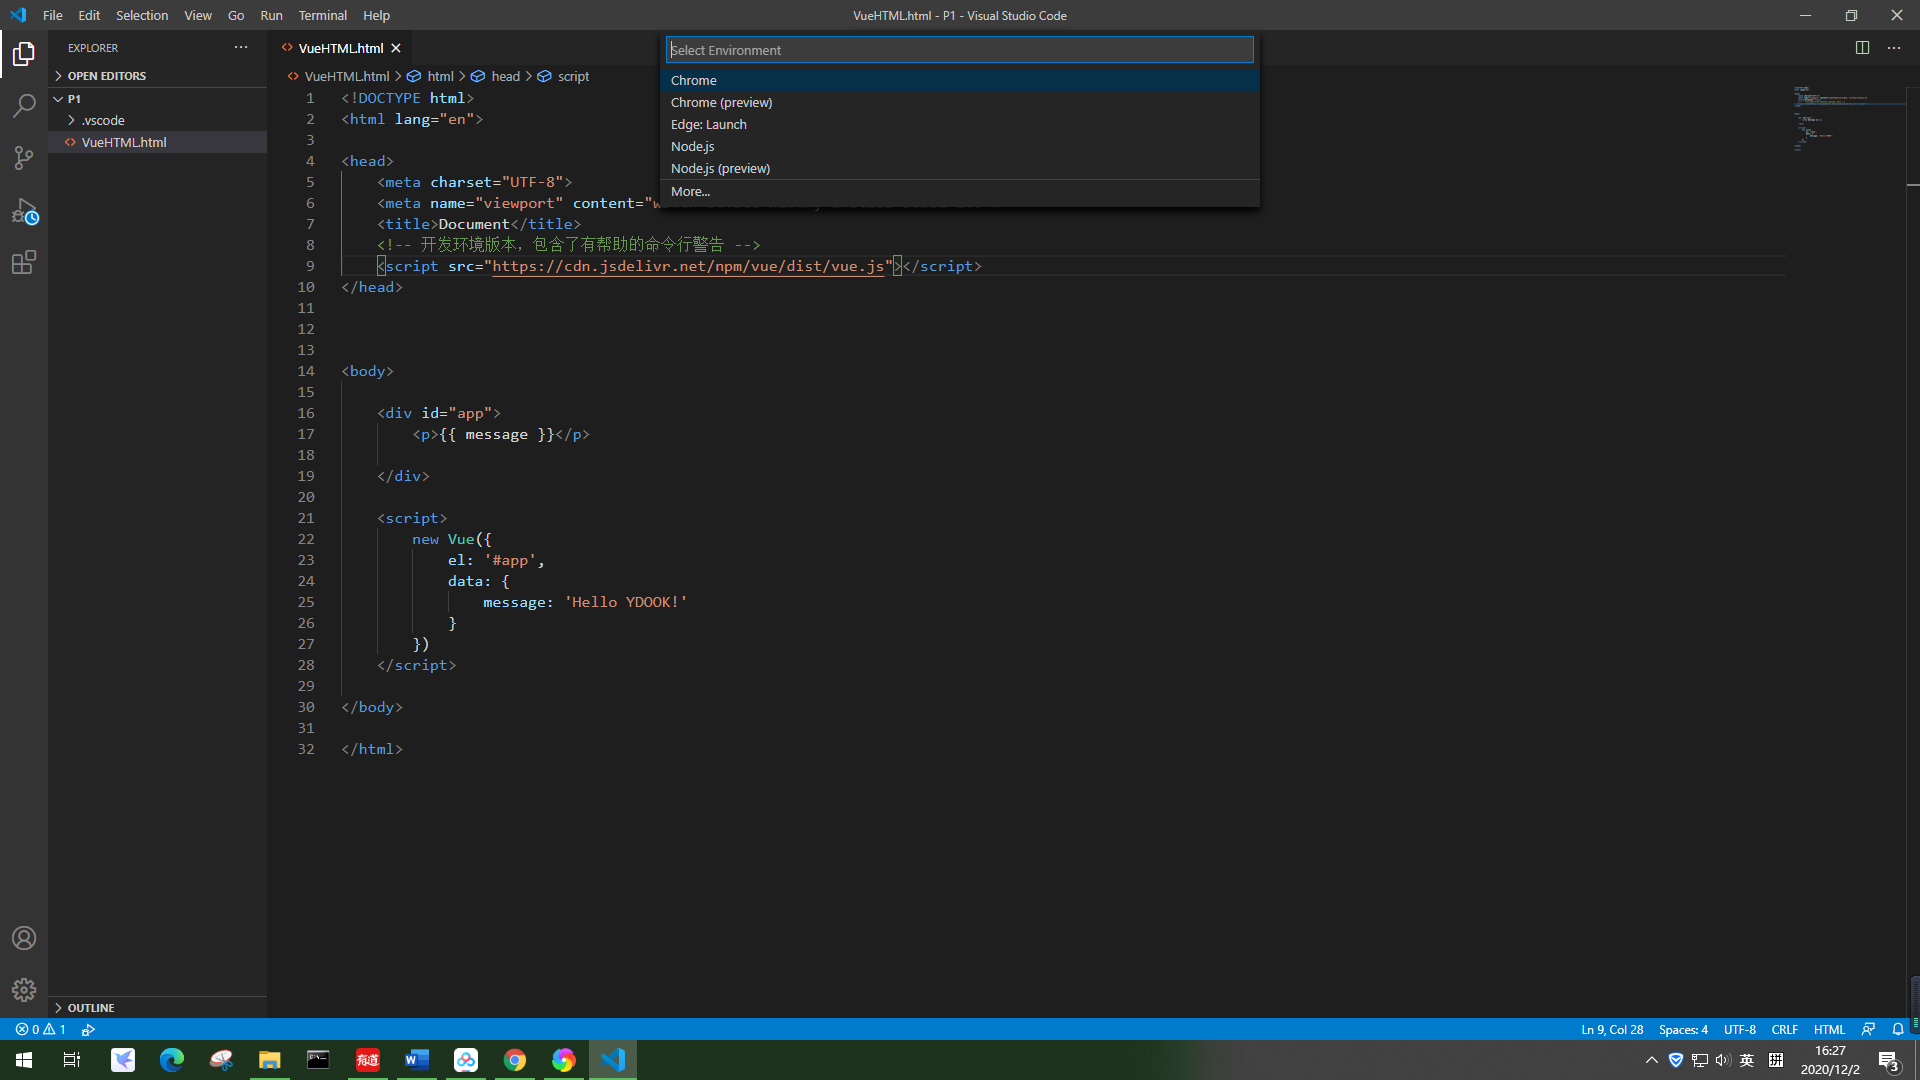Open the Run menu

271,15
